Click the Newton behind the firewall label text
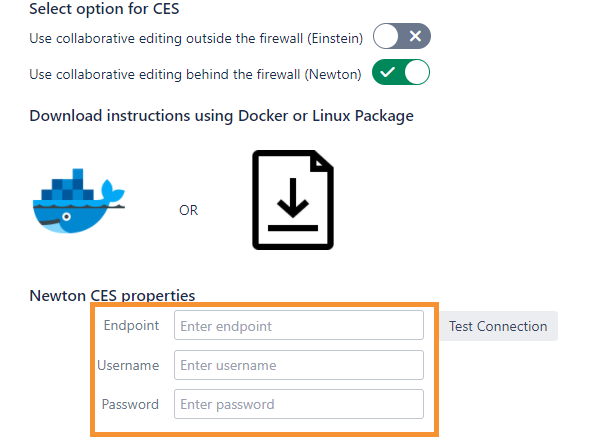 pos(195,74)
